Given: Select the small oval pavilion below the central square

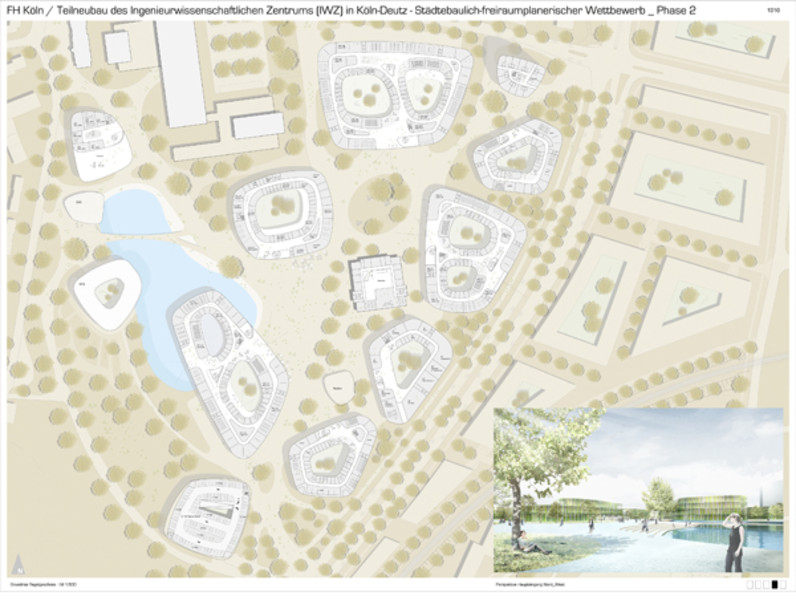Looking at the screenshot, I should (x=339, y=385).
